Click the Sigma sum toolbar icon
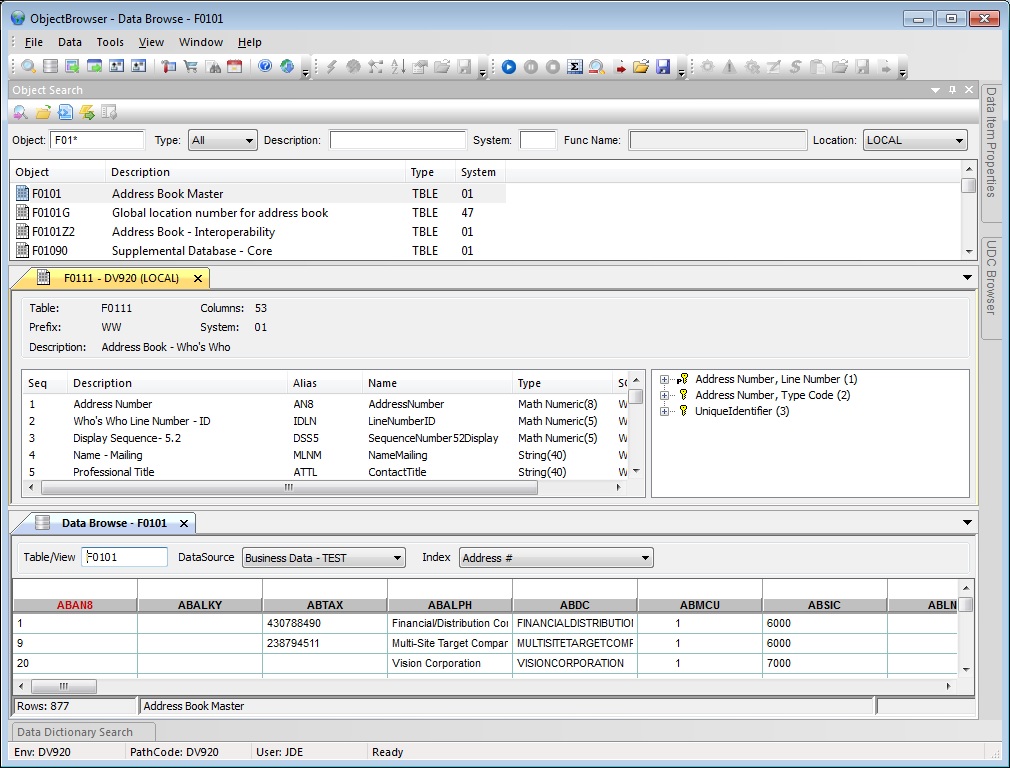1010x768 pixels. point(575,67)
